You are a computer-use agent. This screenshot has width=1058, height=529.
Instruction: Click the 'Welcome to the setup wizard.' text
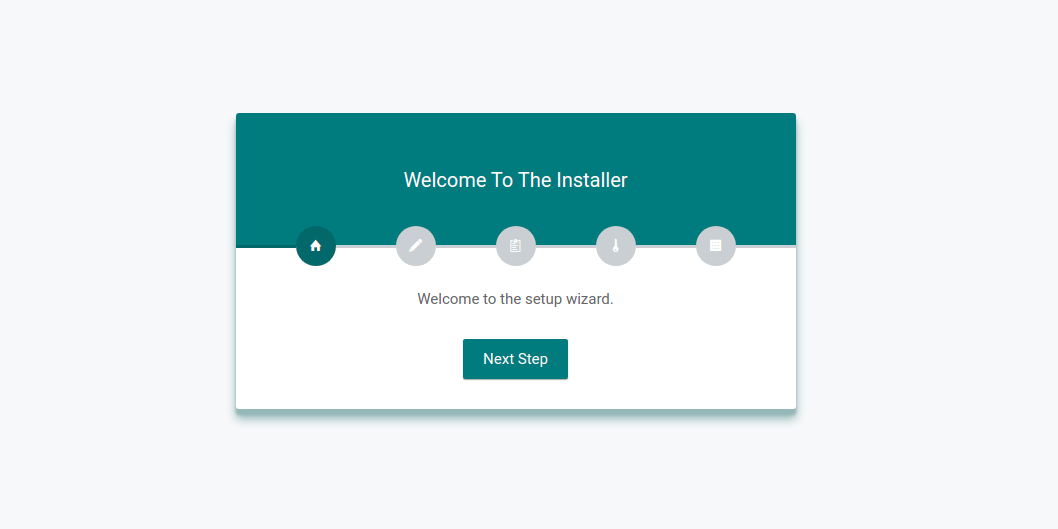click(515, 299)
